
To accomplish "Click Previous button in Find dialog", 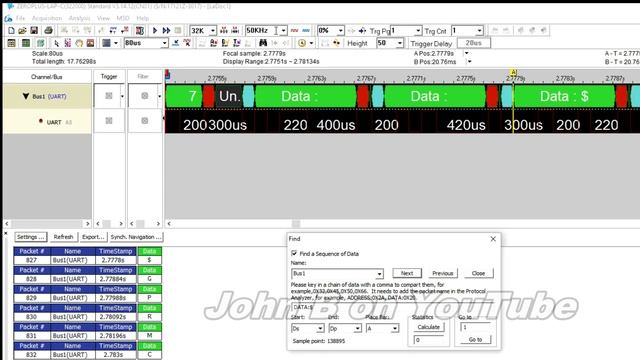I will coord(443,273).
